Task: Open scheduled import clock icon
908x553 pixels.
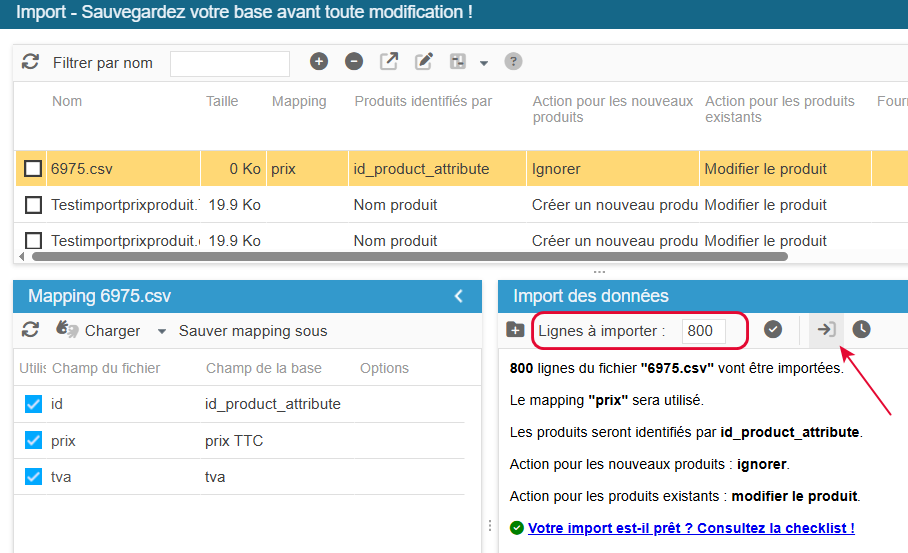Action: [861, 329]
